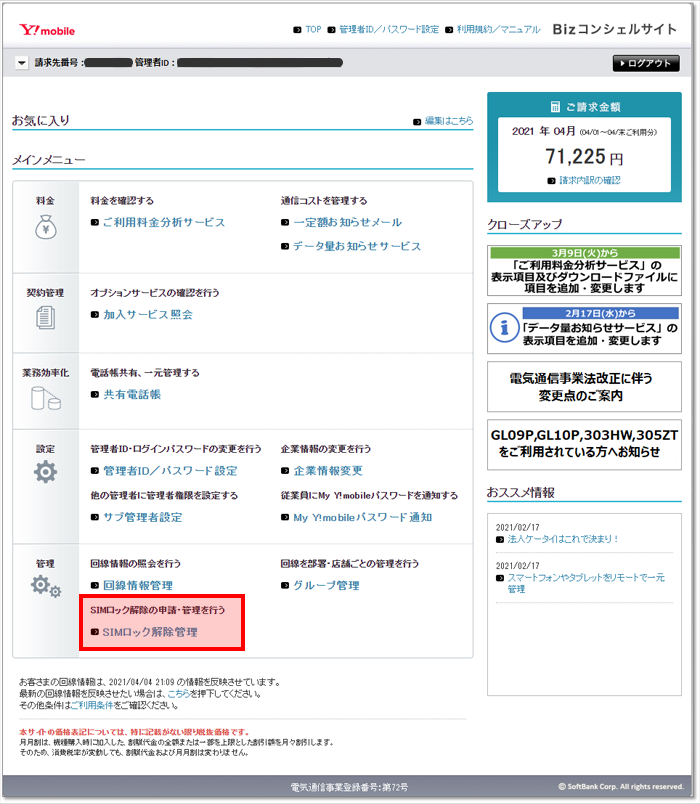This screenshot has width=700, height=804.
Task: Expand the billing number dropdown arrow
Action: pos(22,63)
